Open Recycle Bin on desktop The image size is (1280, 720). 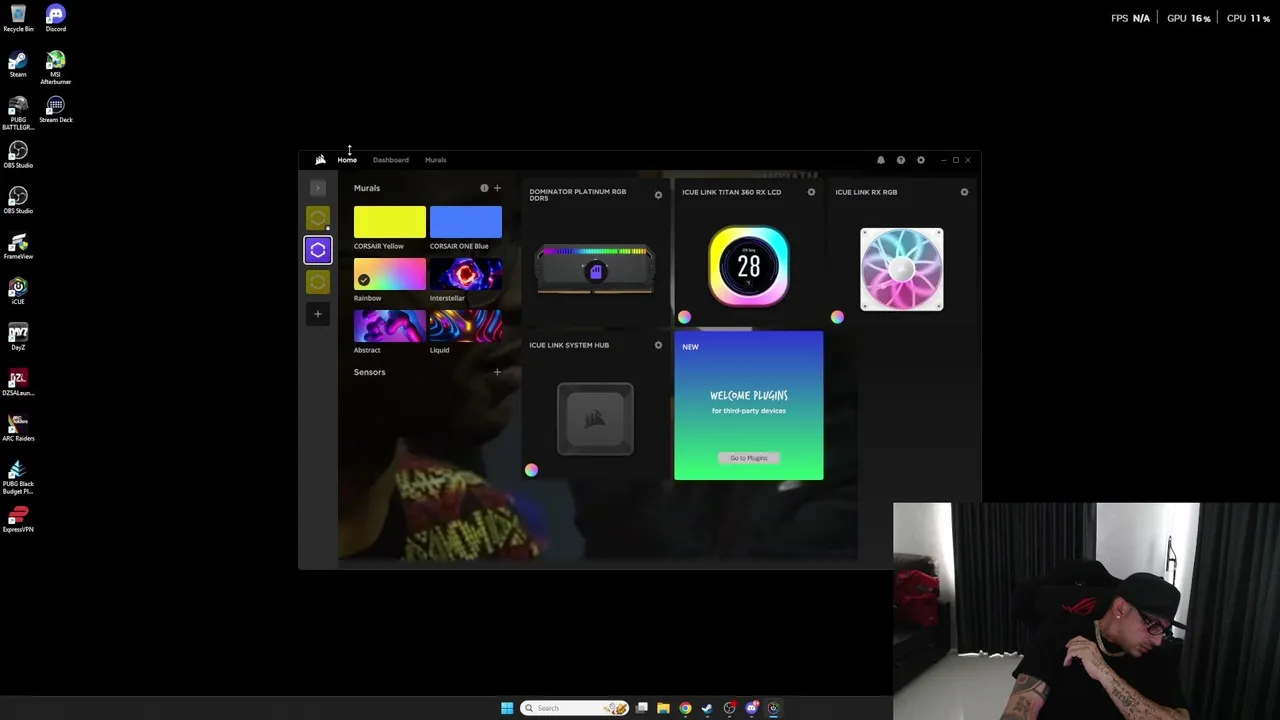[18, 17]
